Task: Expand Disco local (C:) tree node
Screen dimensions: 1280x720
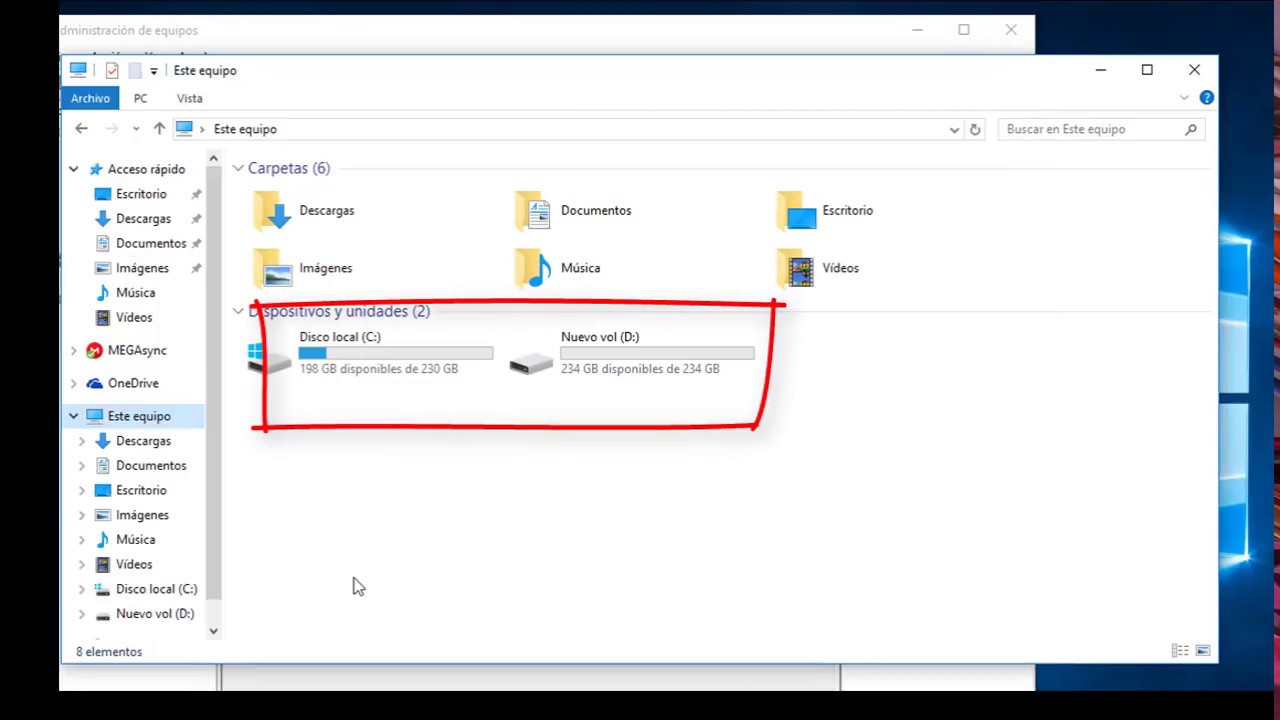Action: (82, 589)
